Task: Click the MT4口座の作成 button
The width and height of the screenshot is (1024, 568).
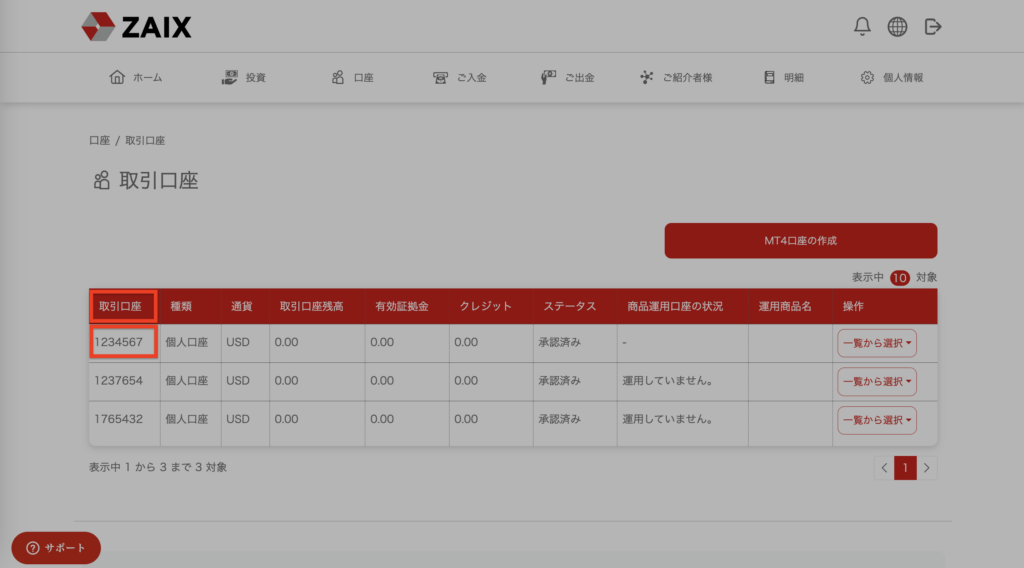Action: click(x=800, y=241)
